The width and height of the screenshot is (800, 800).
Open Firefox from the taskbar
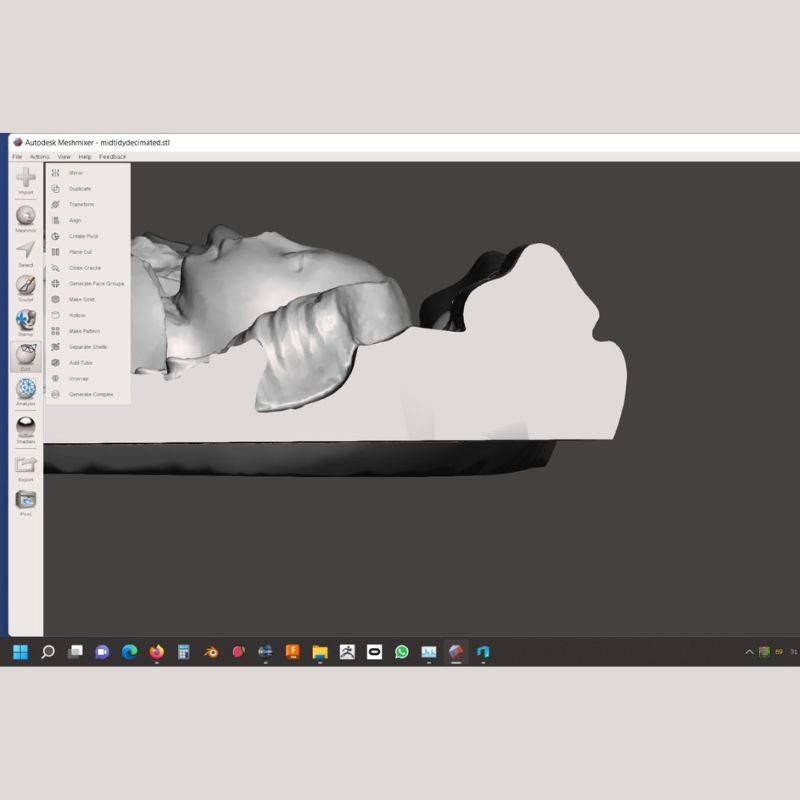[x=156, y=652]
